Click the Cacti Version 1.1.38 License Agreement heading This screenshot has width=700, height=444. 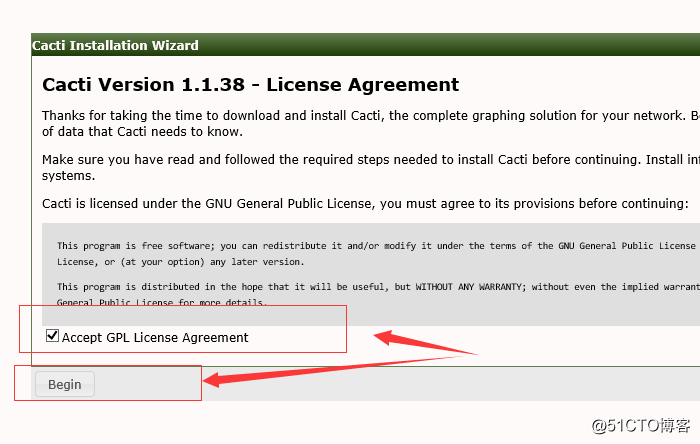(x=250, y=85)
